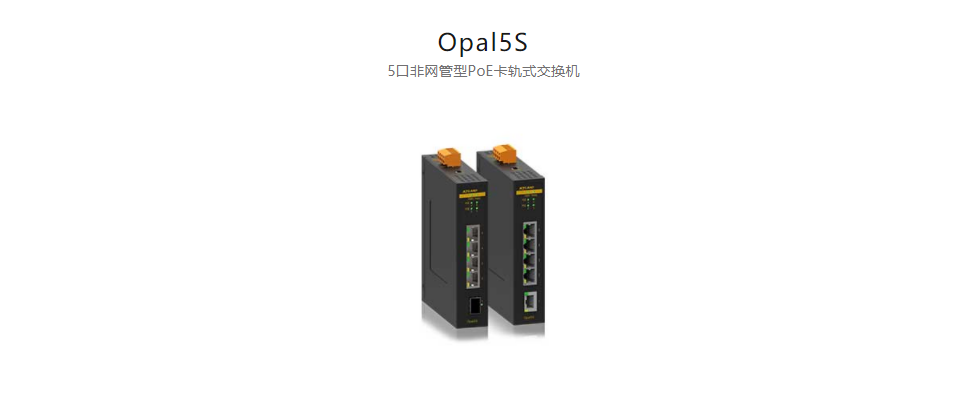Screen dimensions: 965x408
Task: Click the single bottom RJ45 port on right switch
Action: (x=530, y=302)
